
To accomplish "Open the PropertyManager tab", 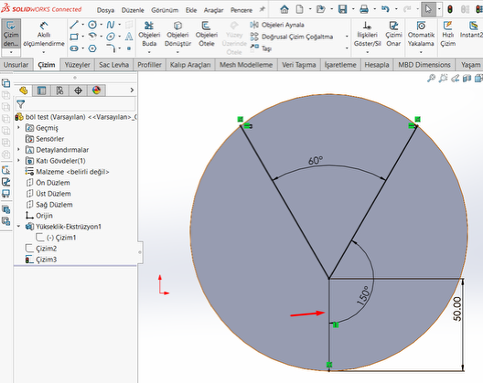I will (42, 90).
